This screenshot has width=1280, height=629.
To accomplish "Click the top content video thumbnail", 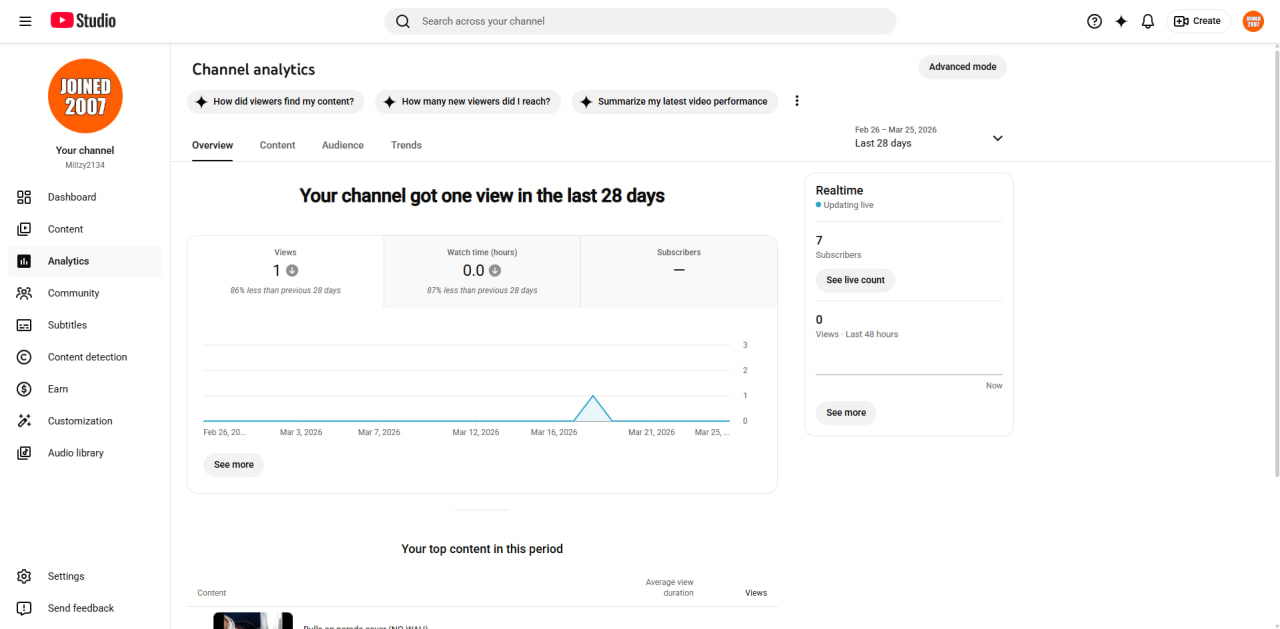I will [253, 621].
